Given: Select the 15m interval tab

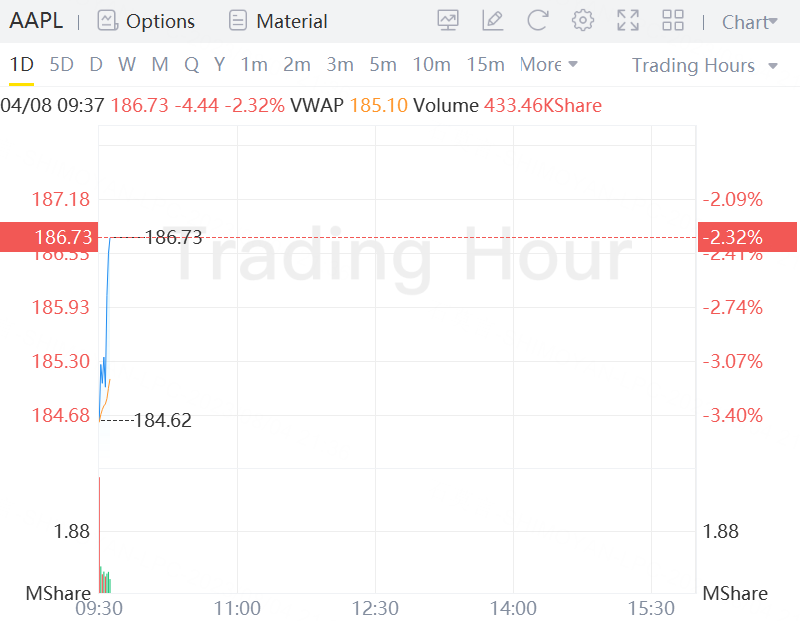Looking at the screenshot, I should pyautogui.click(x=485, y=65).
